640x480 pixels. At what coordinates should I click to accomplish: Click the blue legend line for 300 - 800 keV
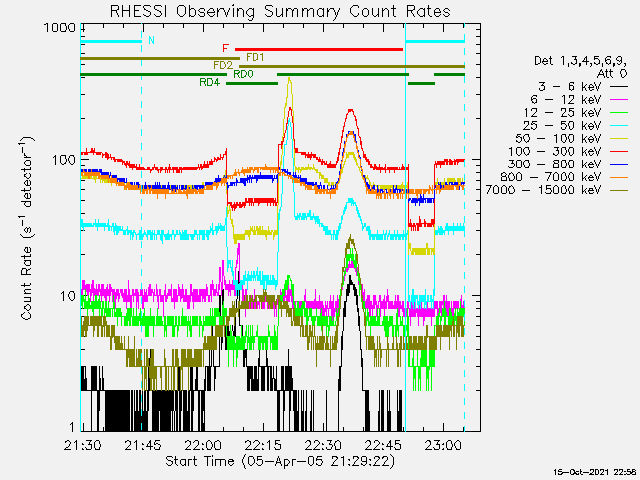[x=619, y=164]
